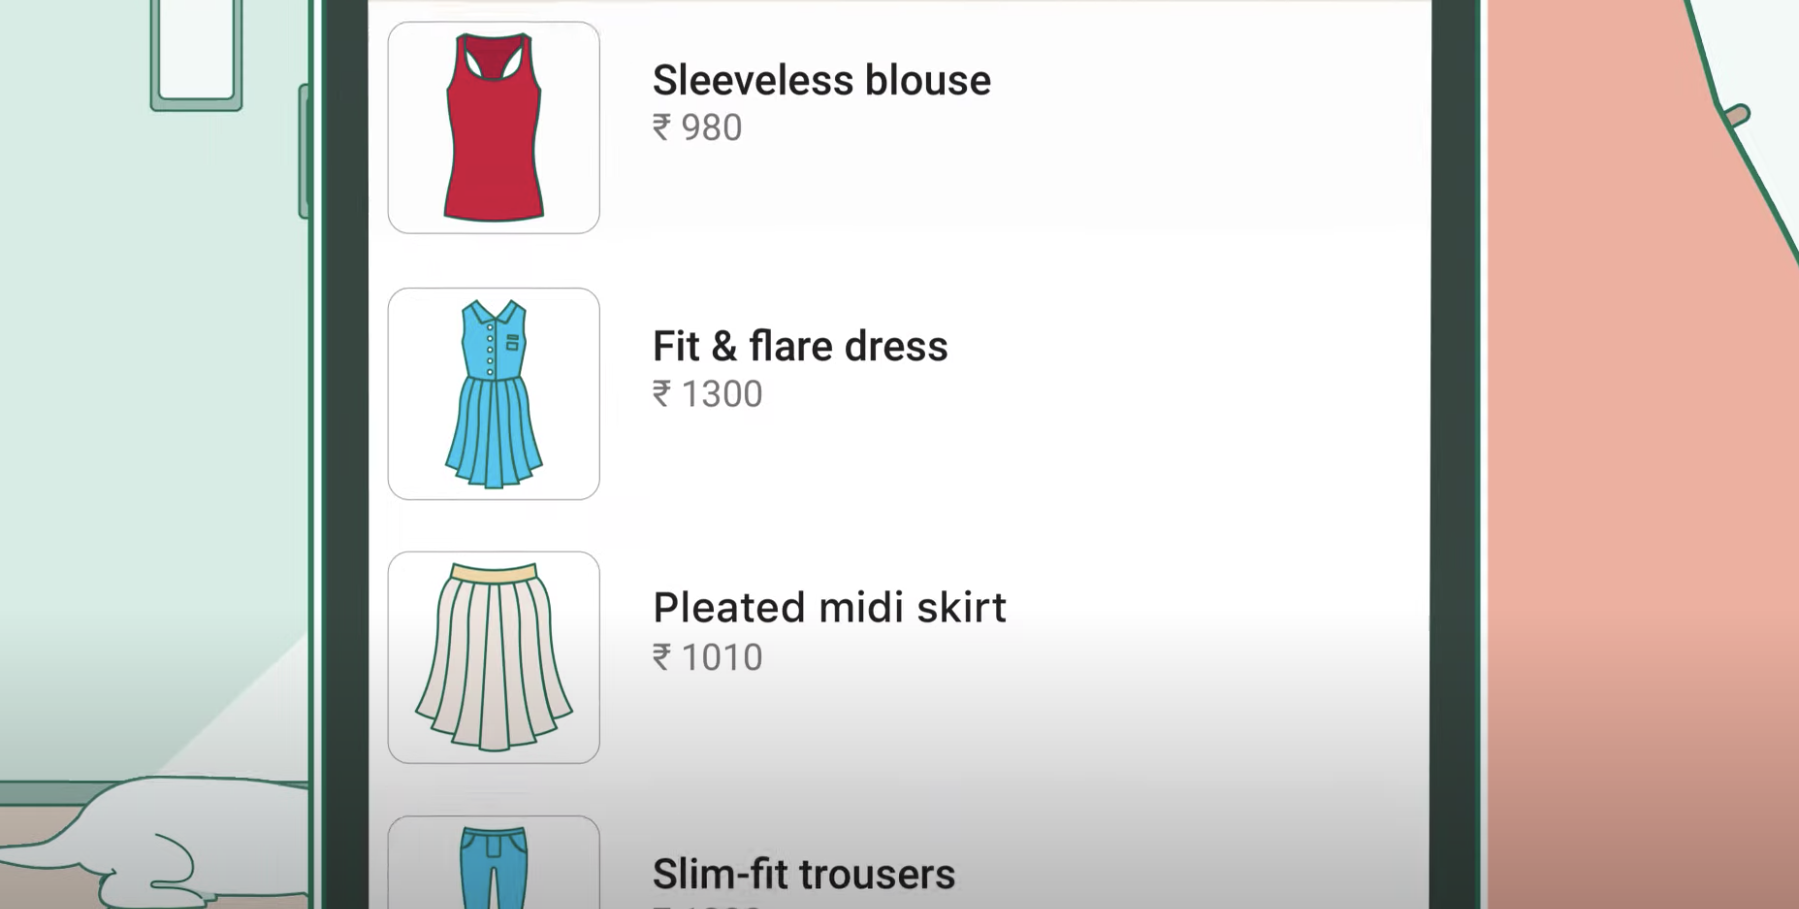Click the rupee symbol beside 980
1799x909 pixels.
tap(661, 128)
